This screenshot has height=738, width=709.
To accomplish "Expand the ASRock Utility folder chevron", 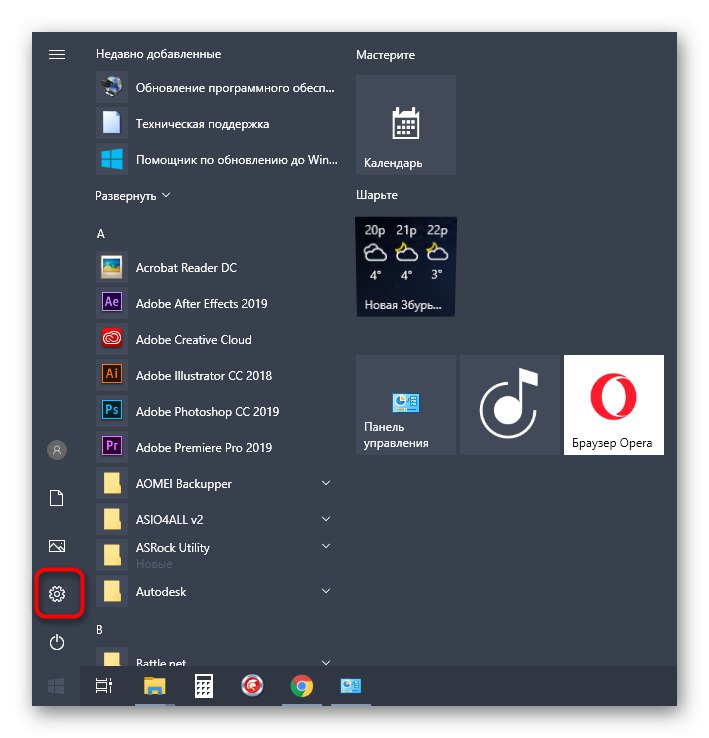I will tap(326, 546).
